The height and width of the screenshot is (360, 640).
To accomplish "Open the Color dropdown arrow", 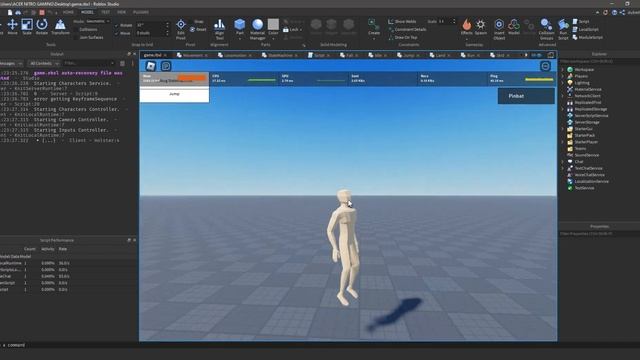I will pyautogui.click(x=273, y=38).
